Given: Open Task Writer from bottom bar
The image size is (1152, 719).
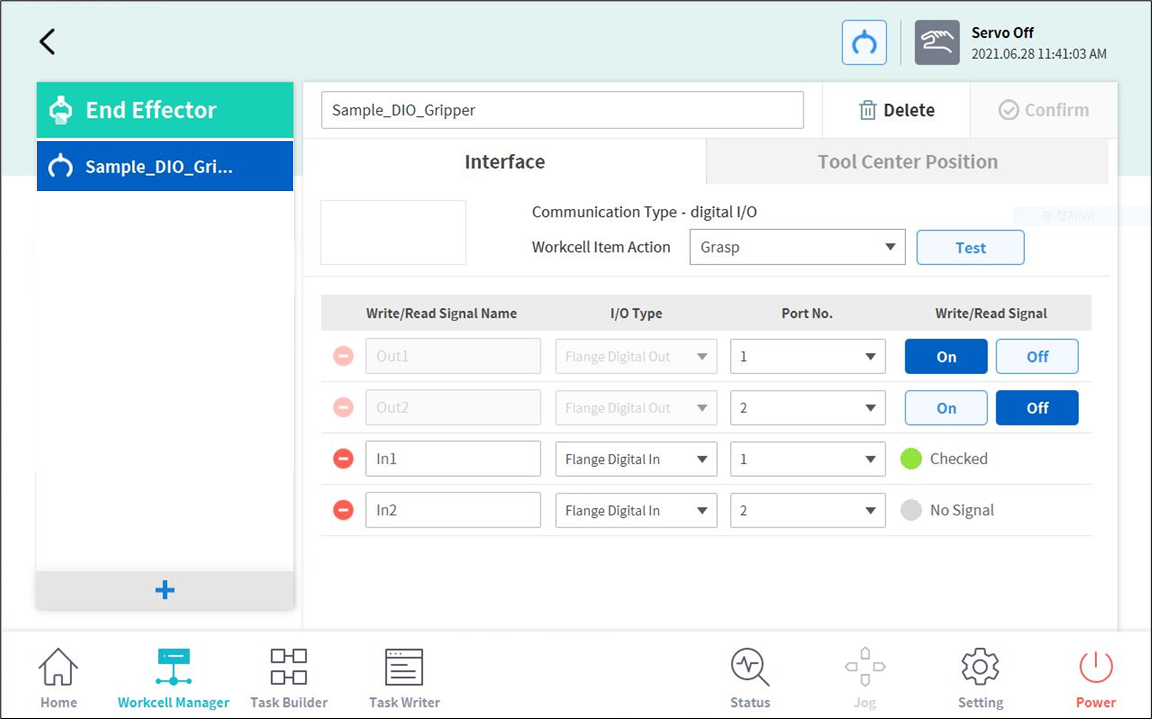Looking at the screenshot, I should [404, 678].
